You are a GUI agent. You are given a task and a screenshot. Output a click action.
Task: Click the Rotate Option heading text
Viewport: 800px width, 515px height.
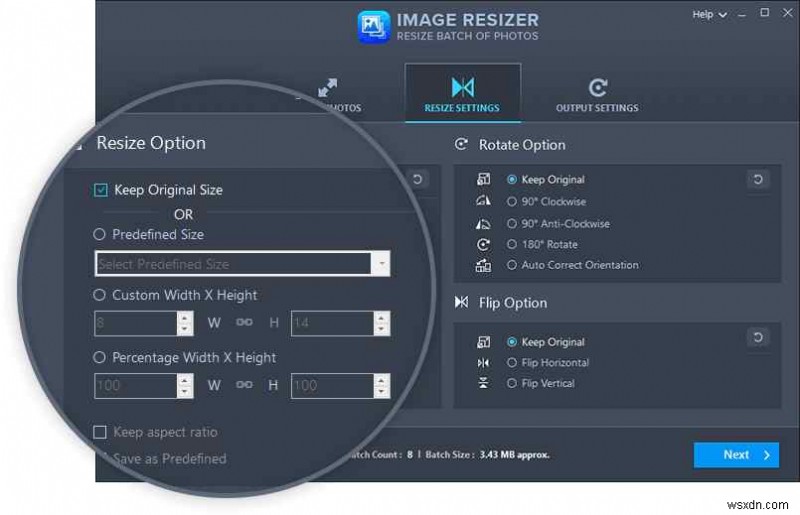coord(522,145)
